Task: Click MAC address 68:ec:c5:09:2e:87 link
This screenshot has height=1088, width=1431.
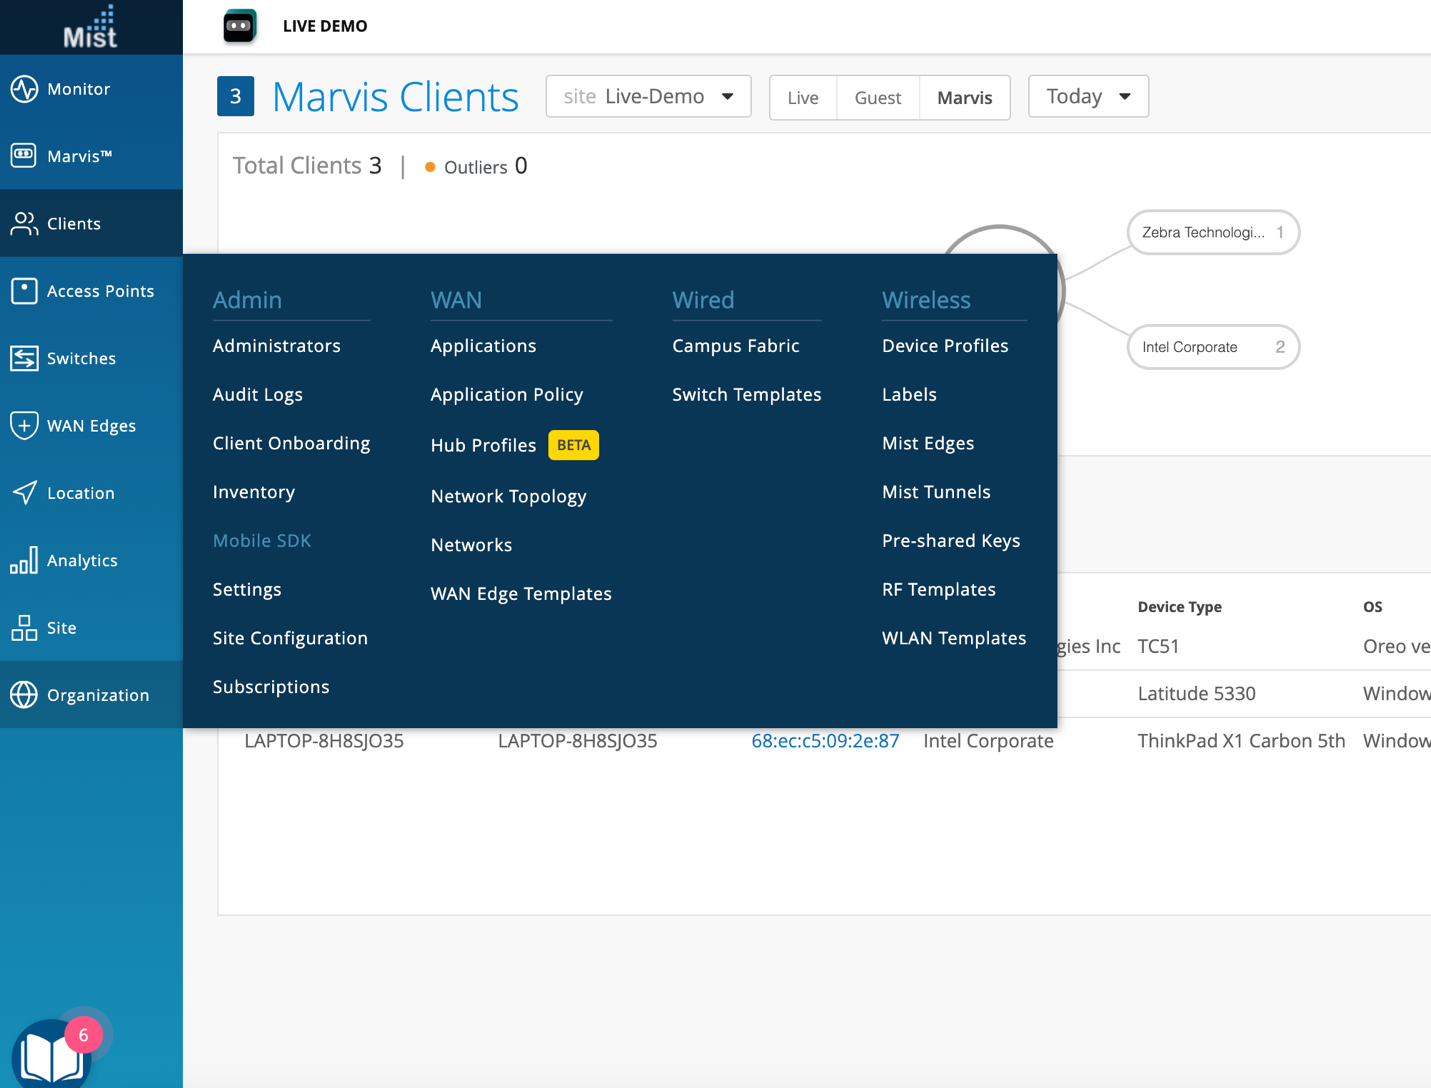Action: [x=825, y=741]
